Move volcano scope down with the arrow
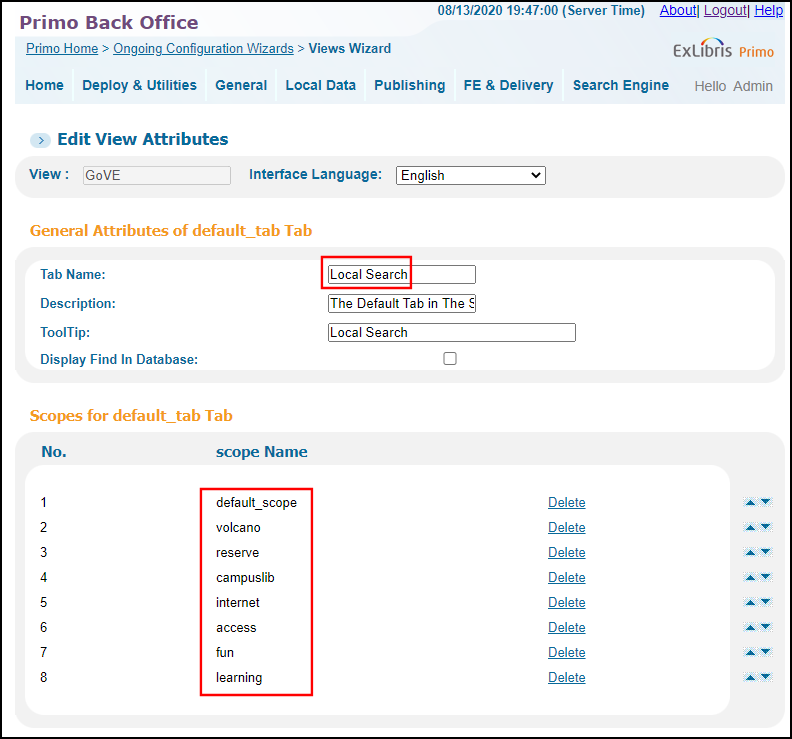The width and height of the screenshot is (792, 739). click(766, 527)
